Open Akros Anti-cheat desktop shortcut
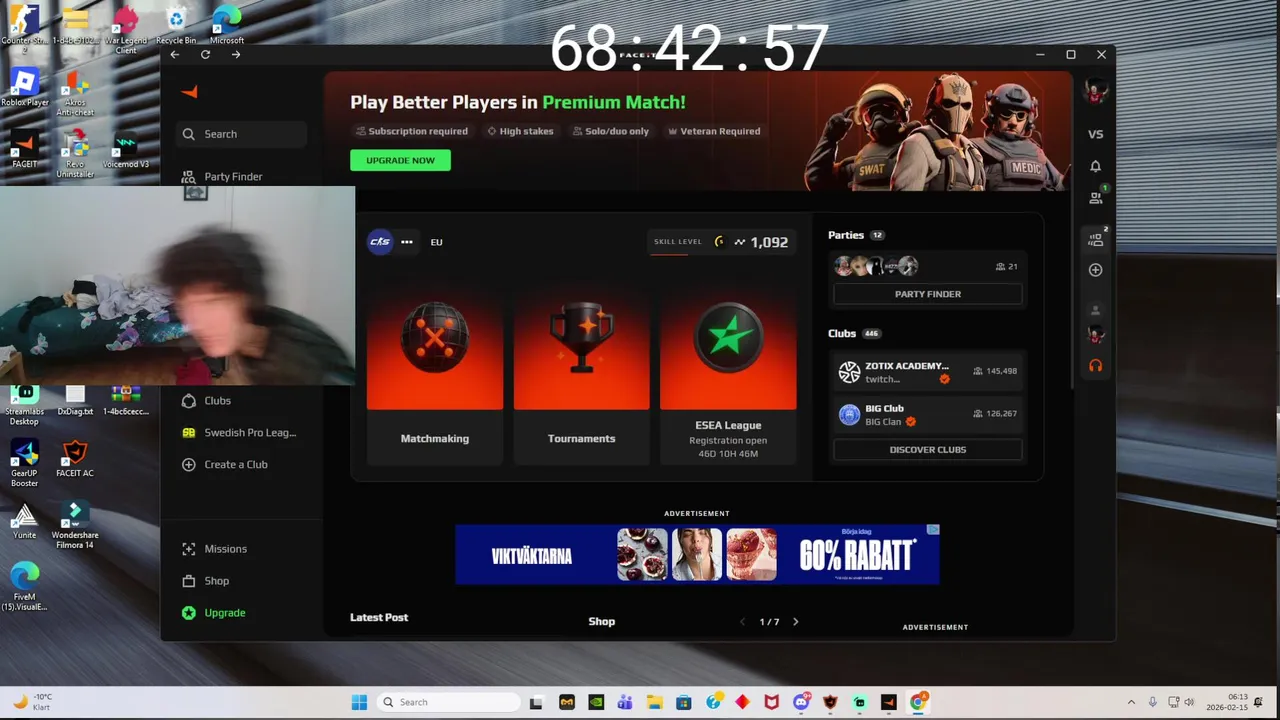Viewport: 1280px width, 720px height. [x=75, y=93]
